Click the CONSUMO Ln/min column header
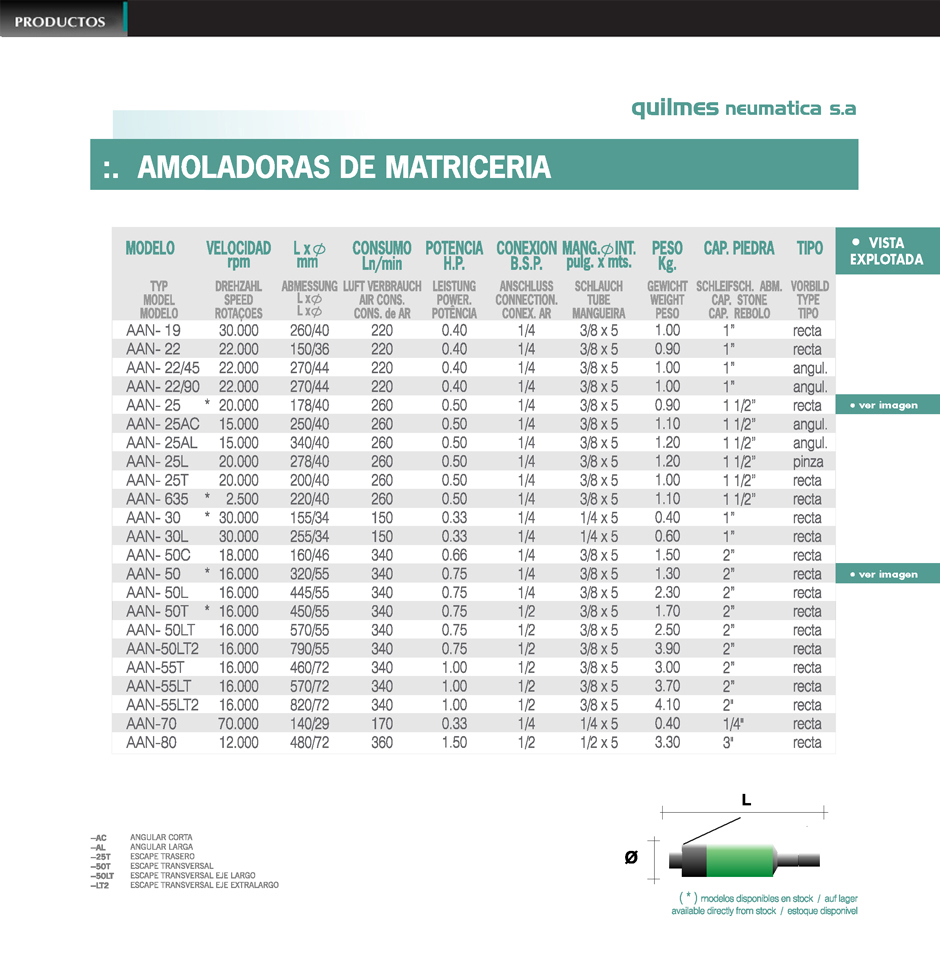Image resolution: width=940 pixels, height=960 pixels. (381, 255)
